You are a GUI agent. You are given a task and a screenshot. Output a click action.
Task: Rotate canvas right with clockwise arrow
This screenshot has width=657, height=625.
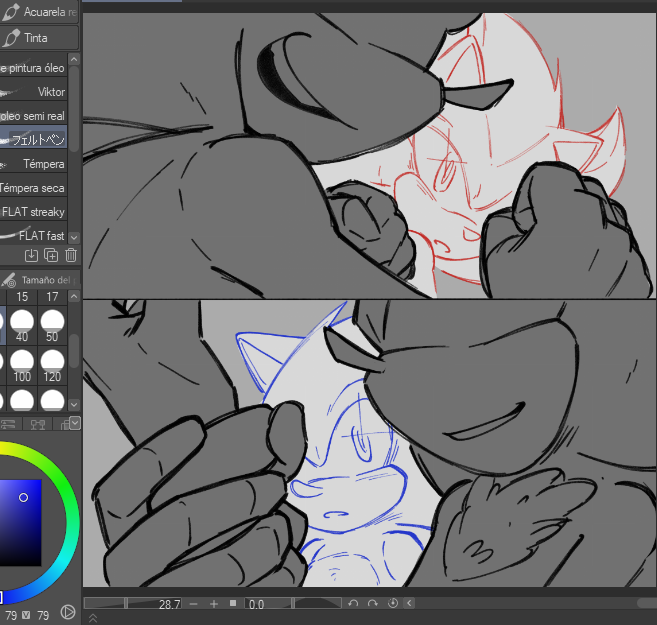pos(372,603)
